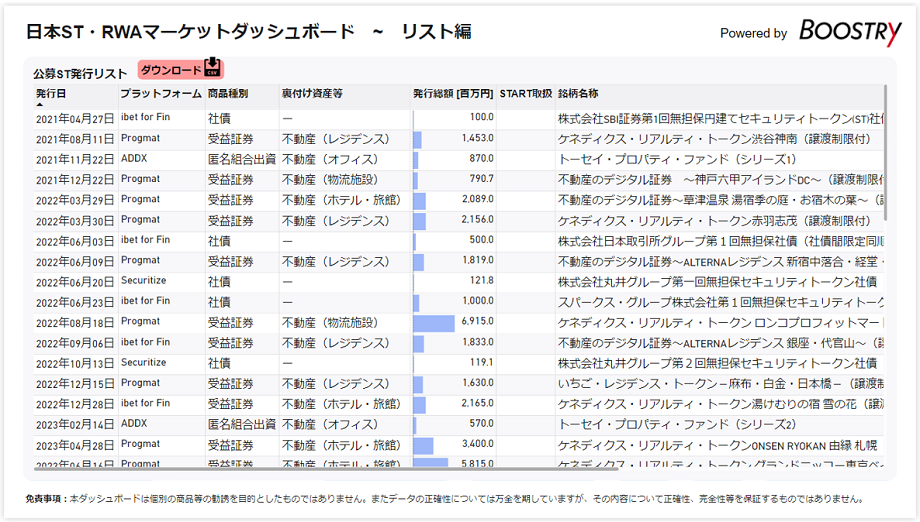Click Progmat in the 2021年08月11日 row

point(140,138)
